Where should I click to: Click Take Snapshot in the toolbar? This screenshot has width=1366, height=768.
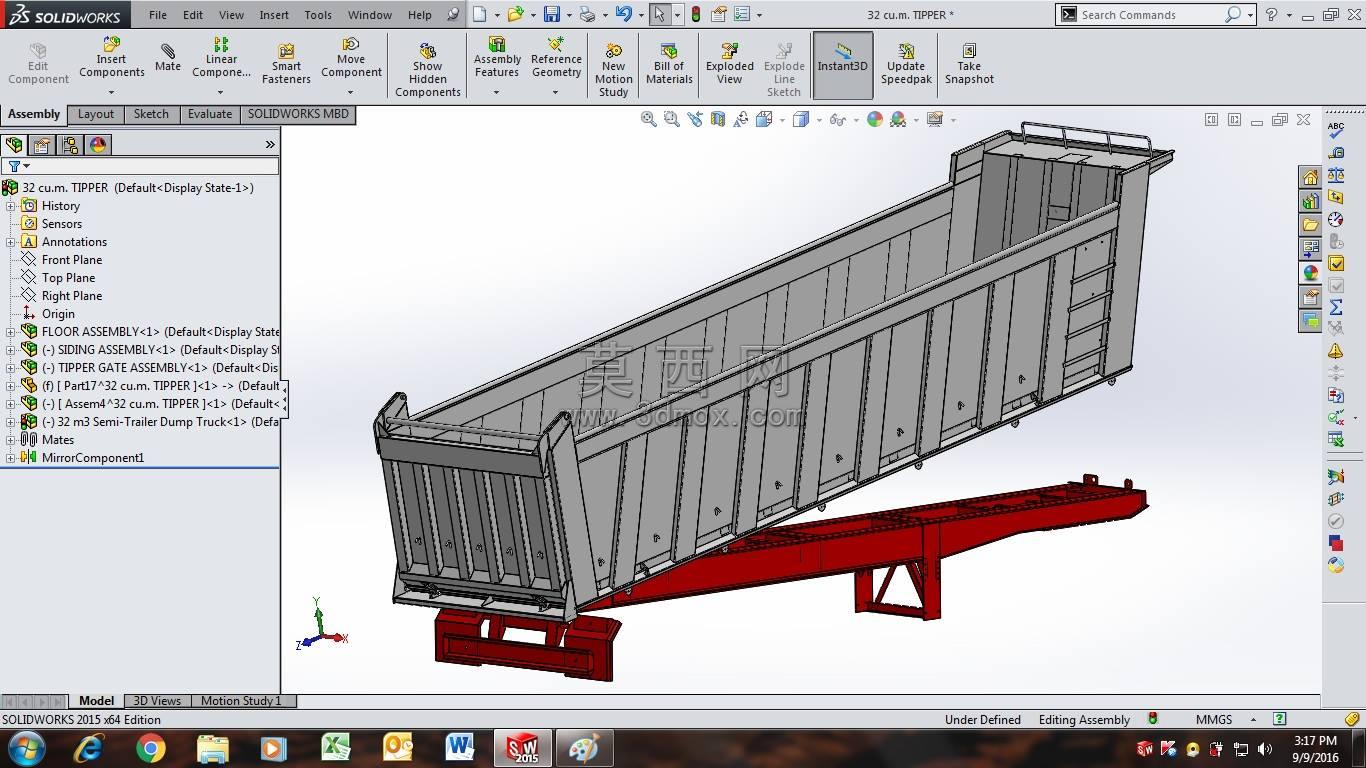pos(969,64)
